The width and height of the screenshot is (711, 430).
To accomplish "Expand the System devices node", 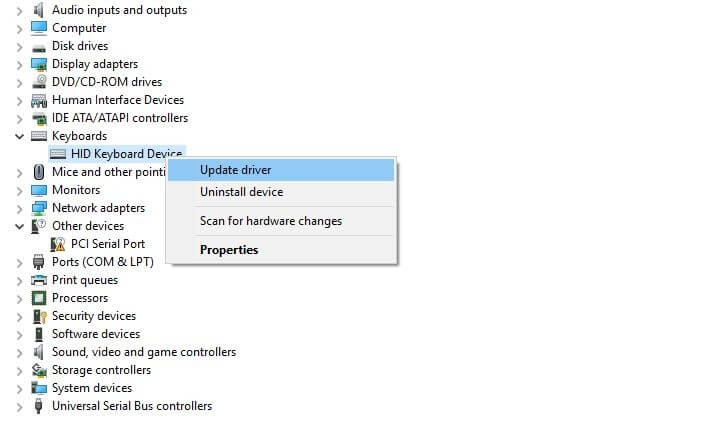I will [20, 388].
